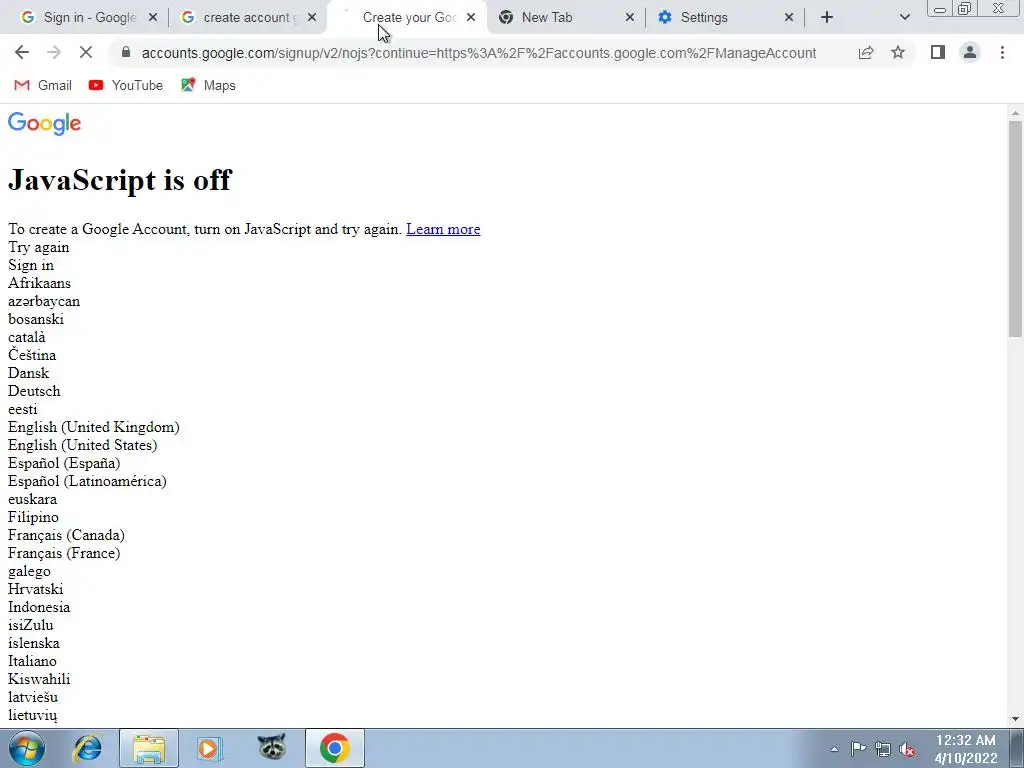Viewport: 1024px width, 768px height.
Task: Click Sign in text
Action: (31, 265)
